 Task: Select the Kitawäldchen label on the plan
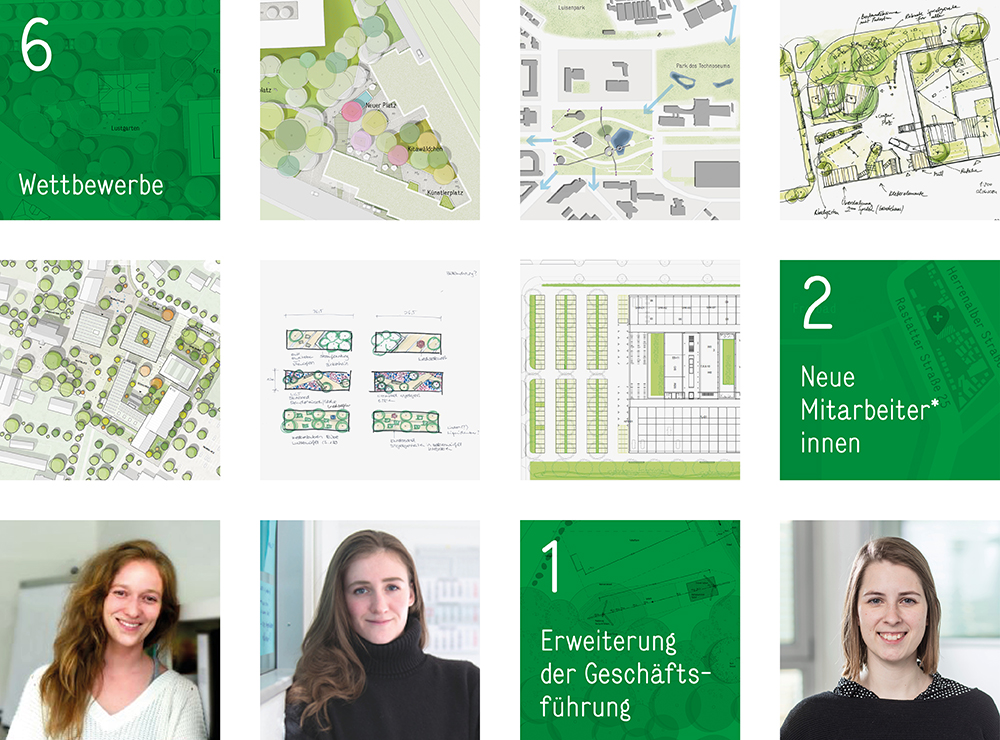[428, 147]
